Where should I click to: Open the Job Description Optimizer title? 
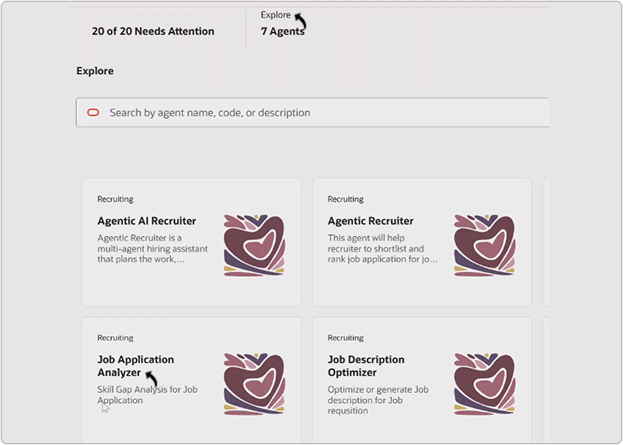[366, 366]
